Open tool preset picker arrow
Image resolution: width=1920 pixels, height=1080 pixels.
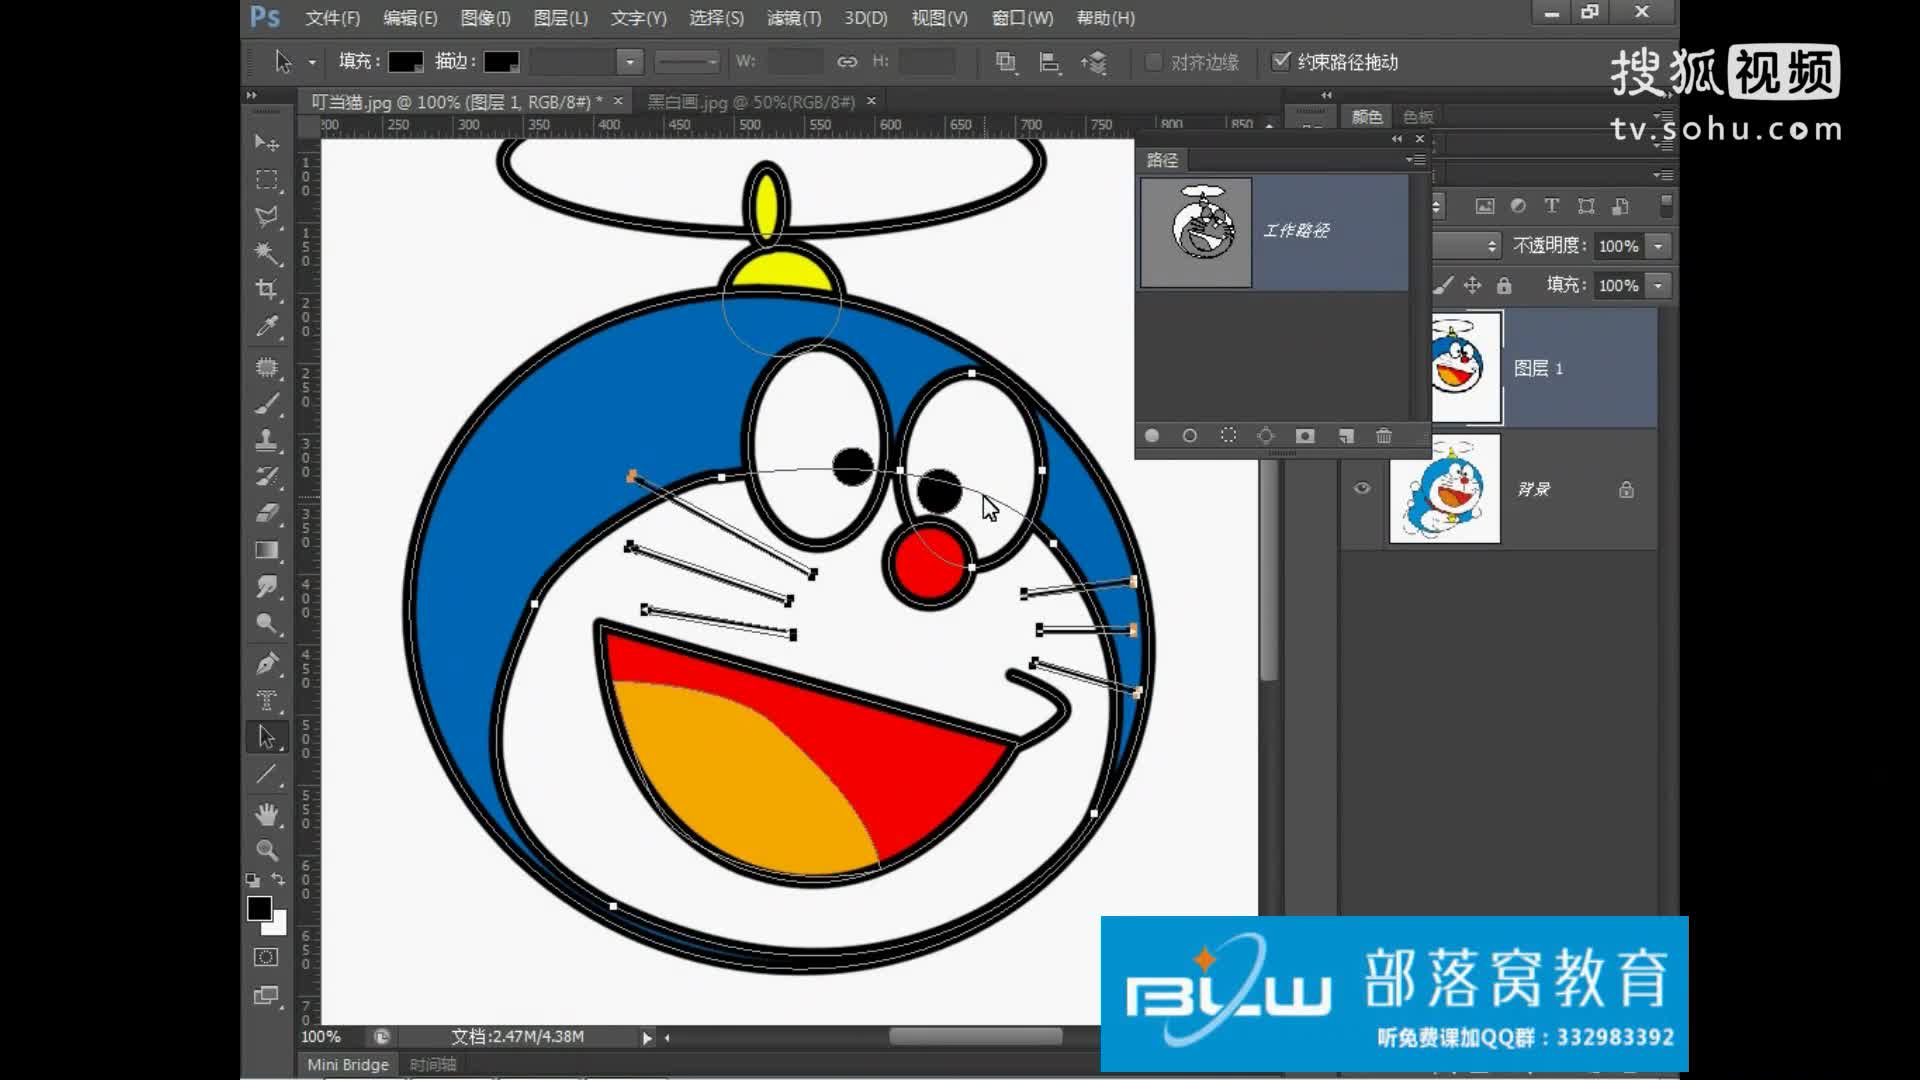pos(312,62)
